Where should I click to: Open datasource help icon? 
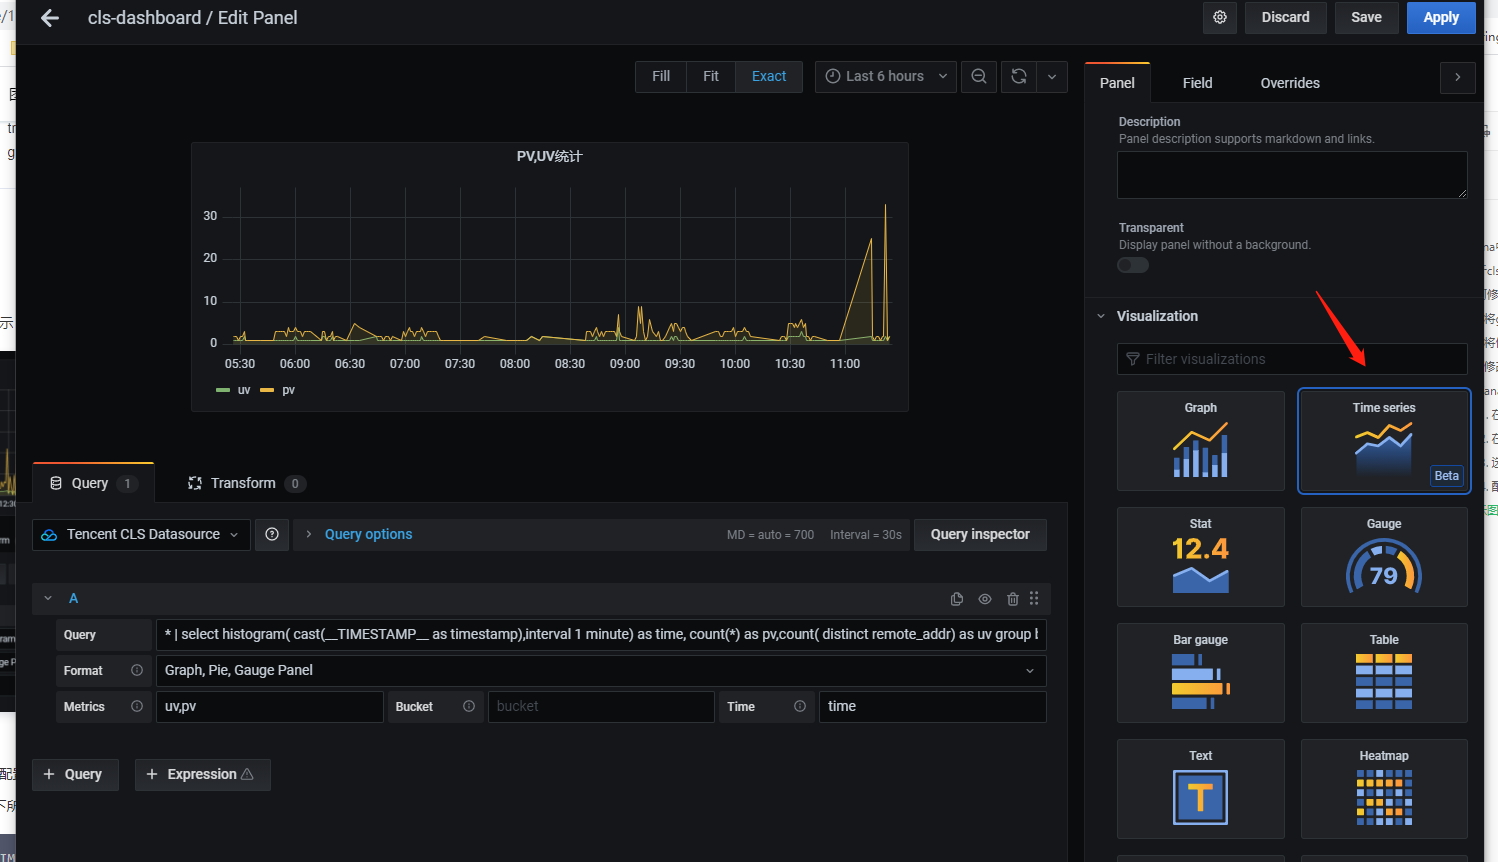(x=272, y=535)
